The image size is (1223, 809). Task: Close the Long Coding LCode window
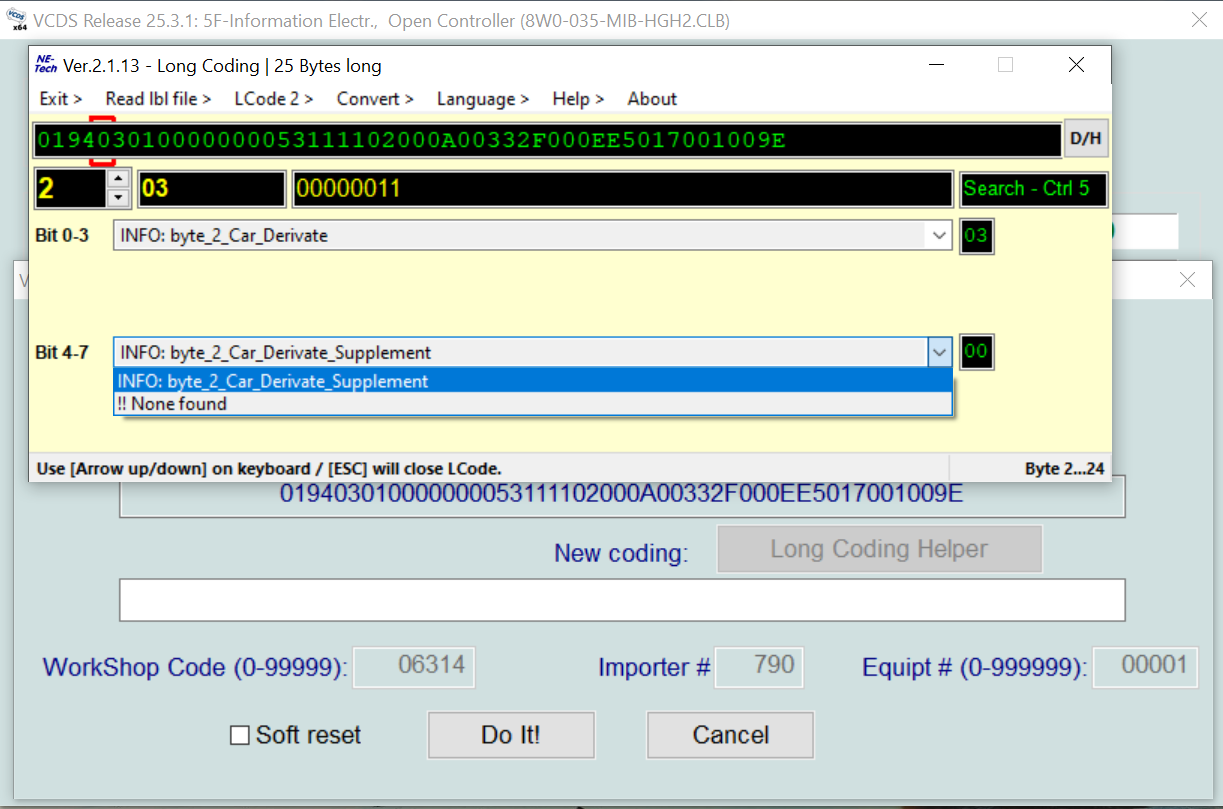(x=1076, y=65)
